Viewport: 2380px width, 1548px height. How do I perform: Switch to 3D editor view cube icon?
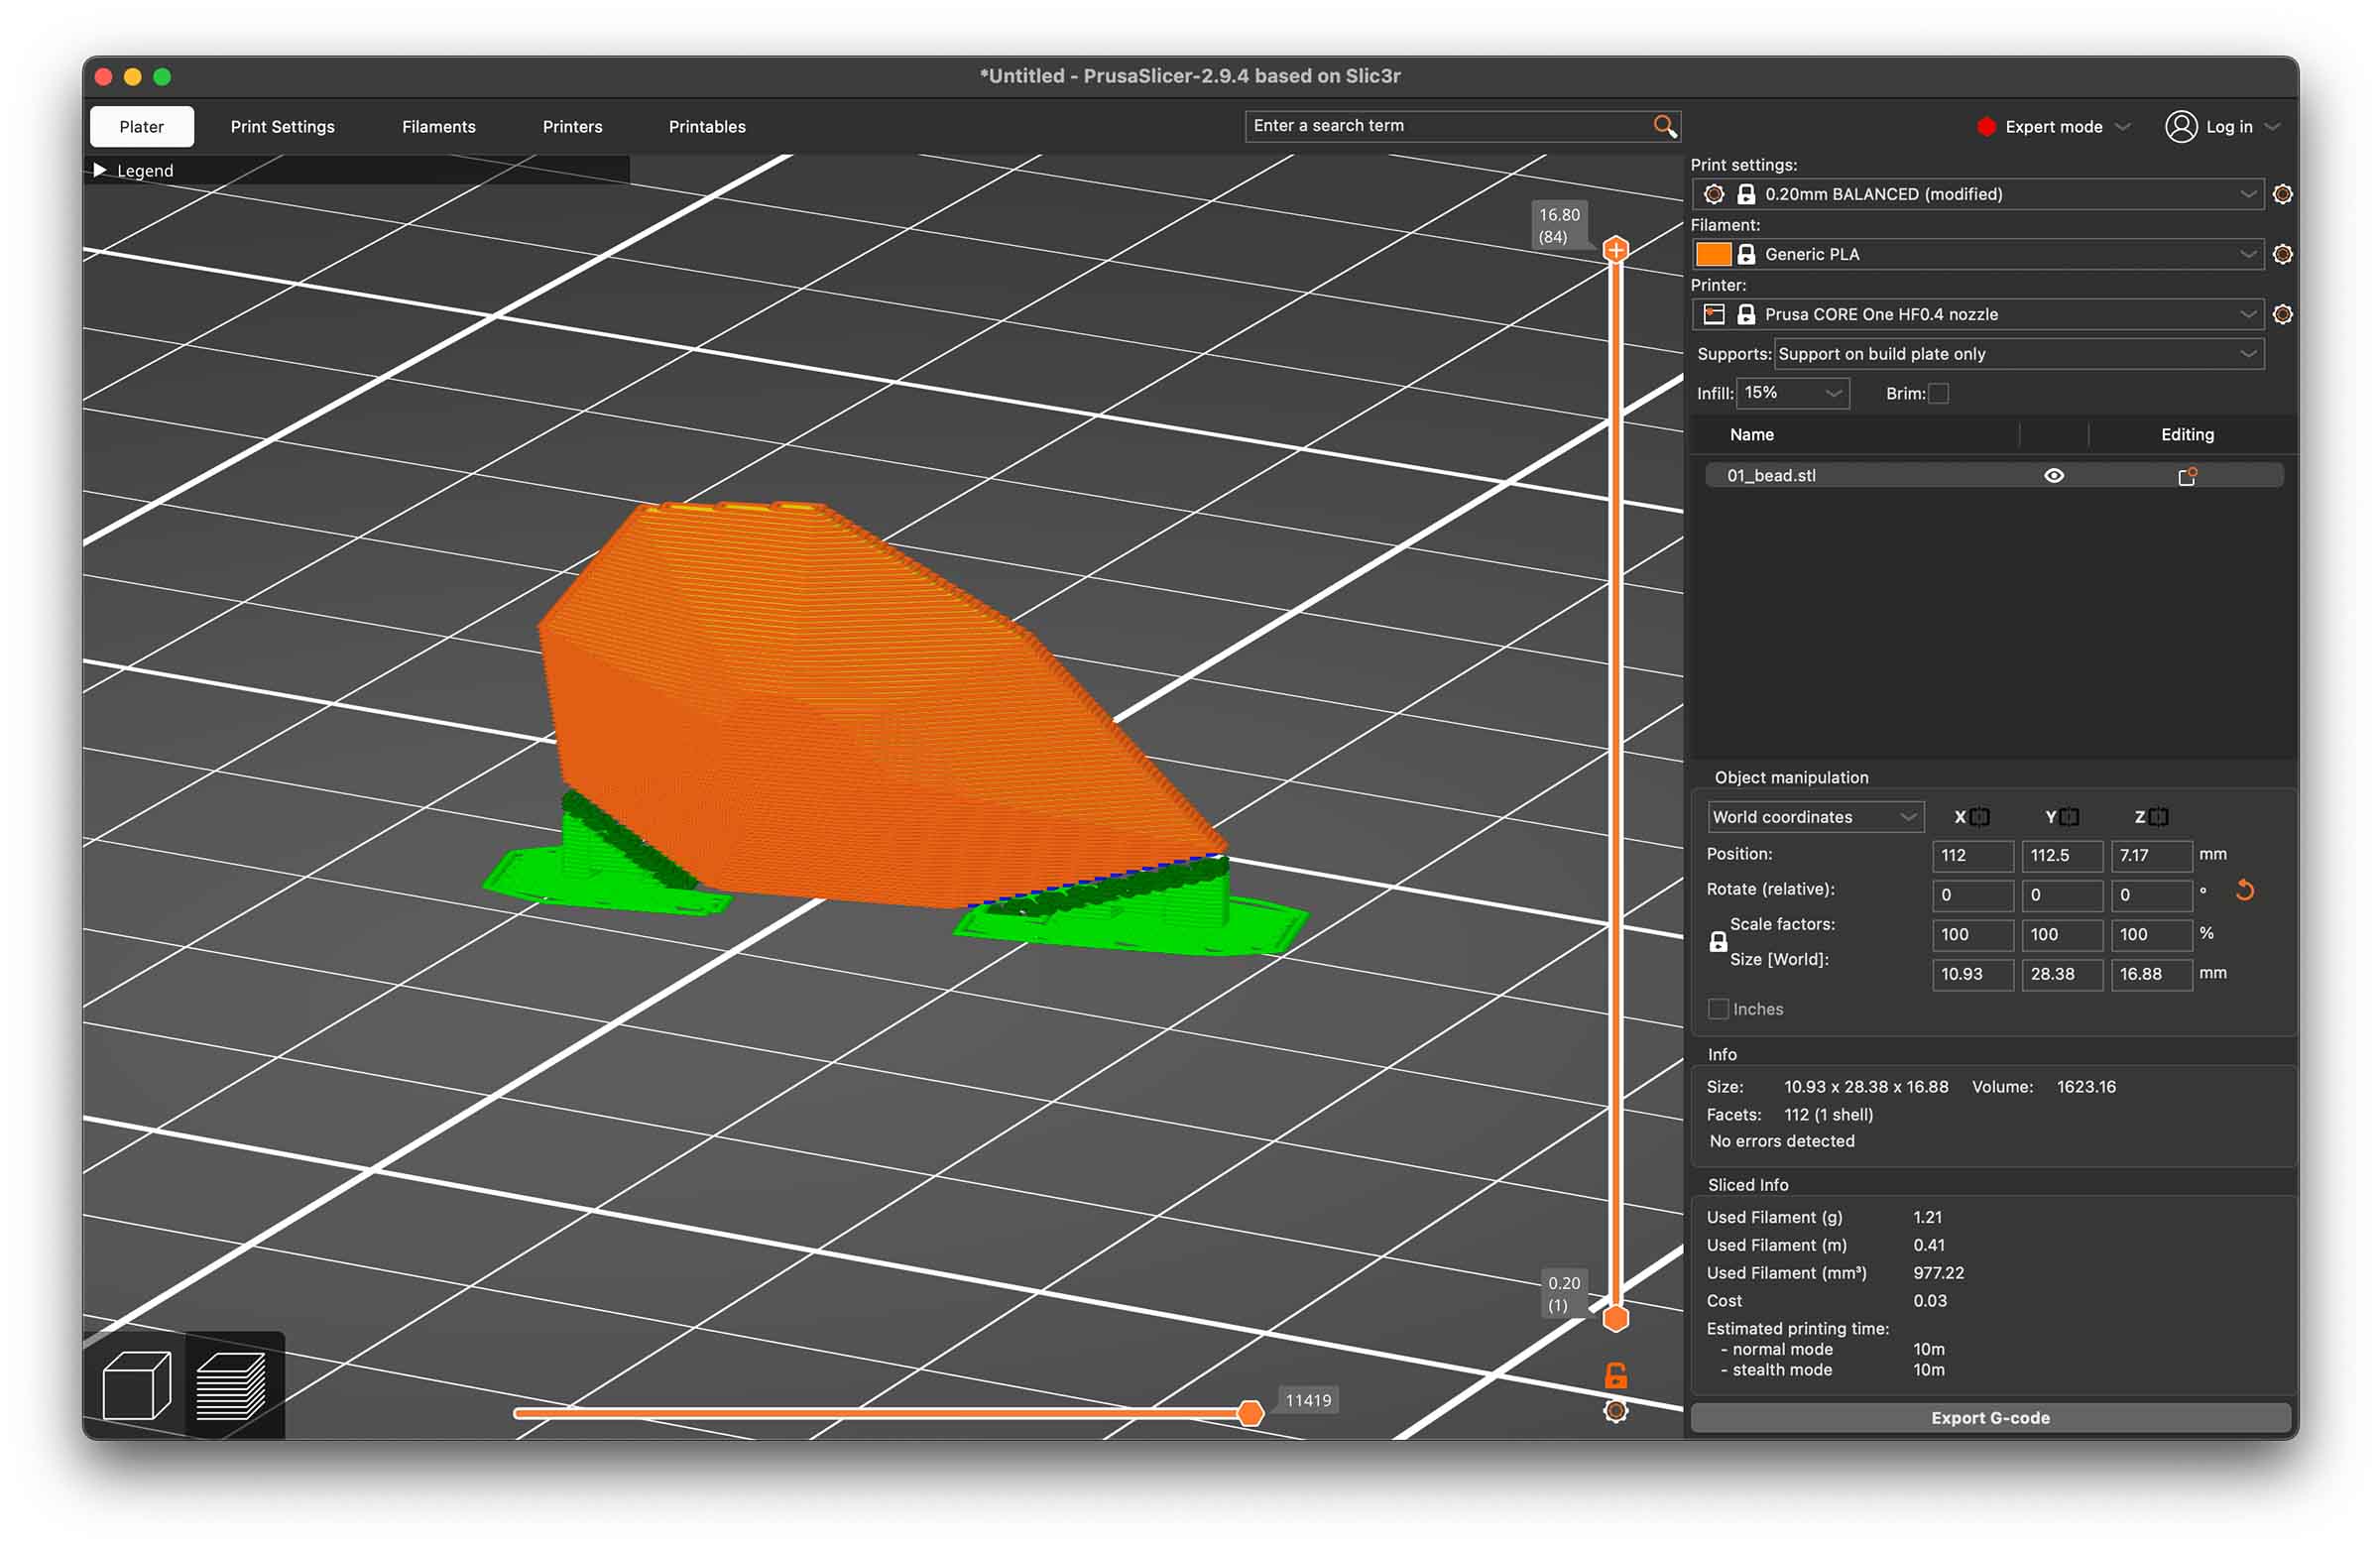pos(136,1385)
